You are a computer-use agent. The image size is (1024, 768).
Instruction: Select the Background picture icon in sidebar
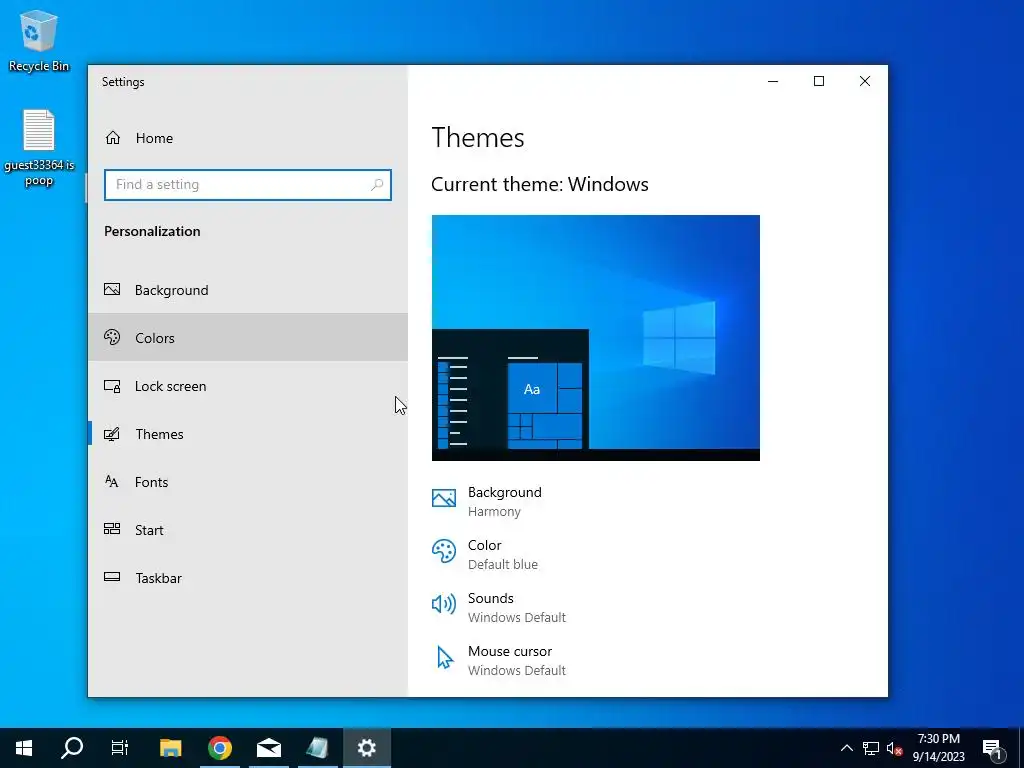pyautogui.click(x=112, y=289)
